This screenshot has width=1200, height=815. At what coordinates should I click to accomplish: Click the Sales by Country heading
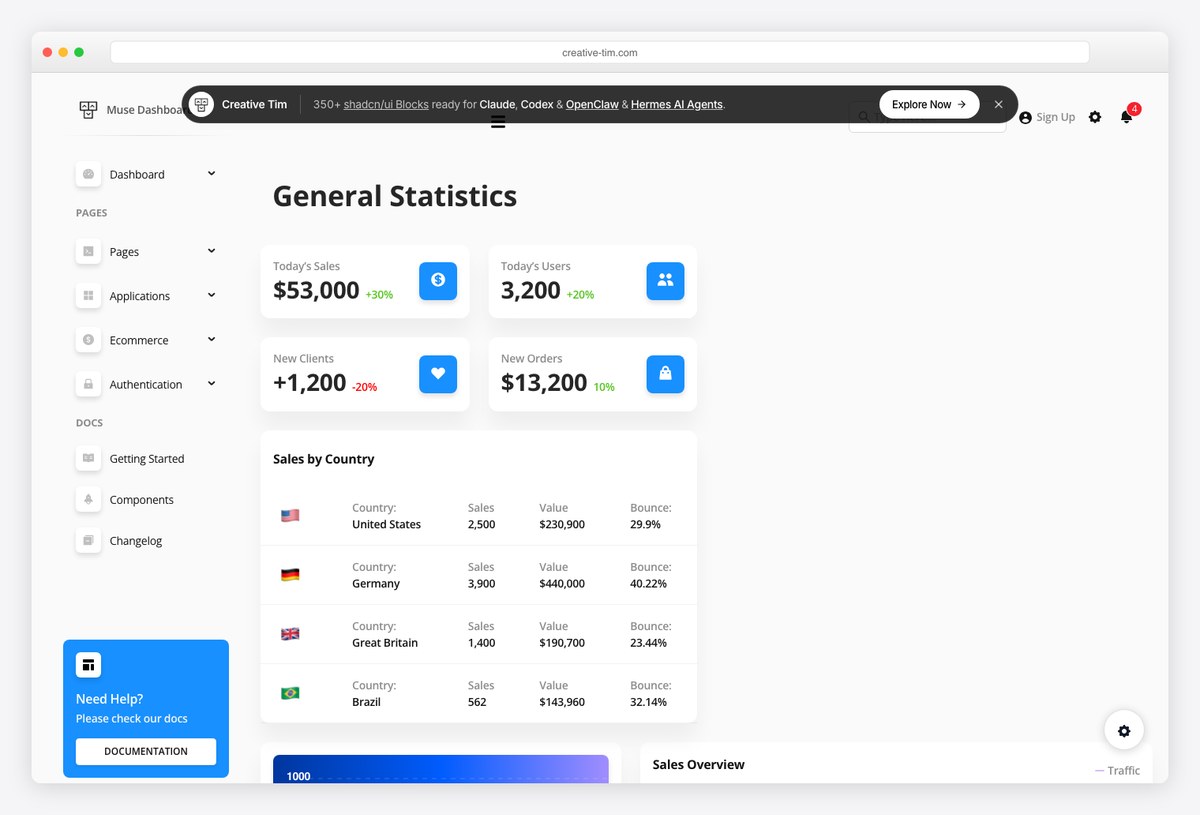[324, 459]
